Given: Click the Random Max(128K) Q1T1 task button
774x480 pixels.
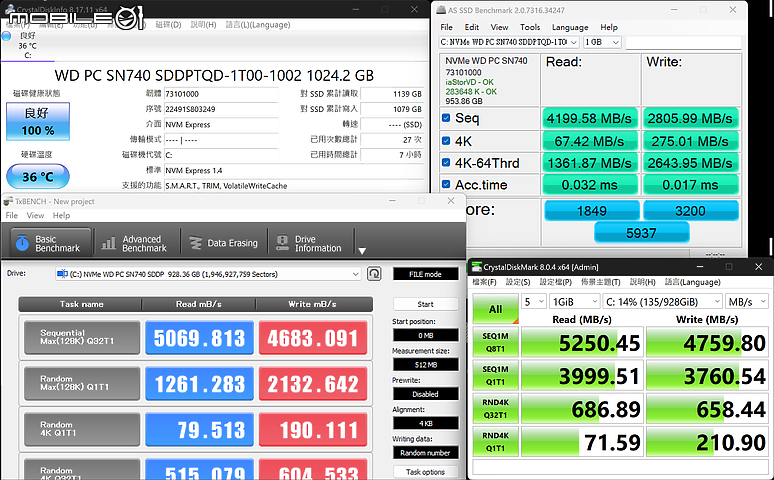Looking at the screenshot, I should [x=82, y=383].
